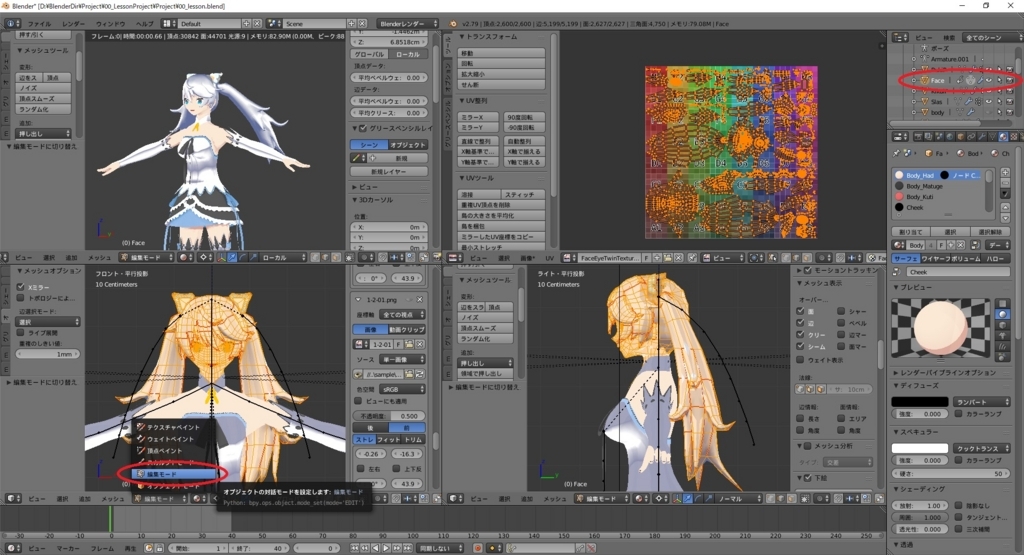The image size is (1024, 555).
Task: Click the 割り当て assign button
Action: click(910, 232)
